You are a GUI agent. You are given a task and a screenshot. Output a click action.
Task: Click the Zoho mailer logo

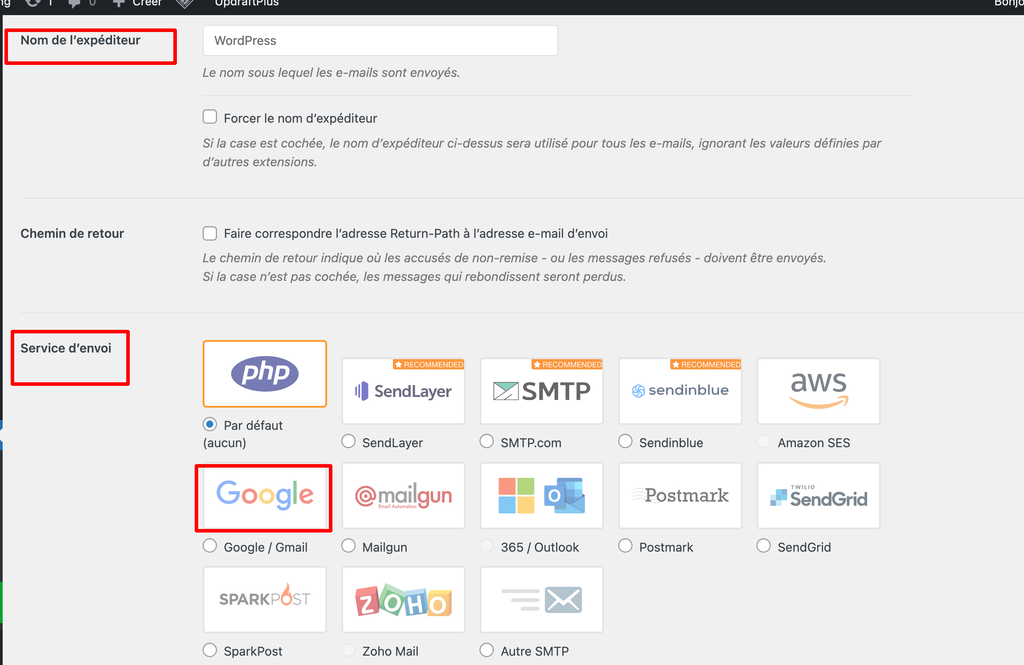coord(403,599)
